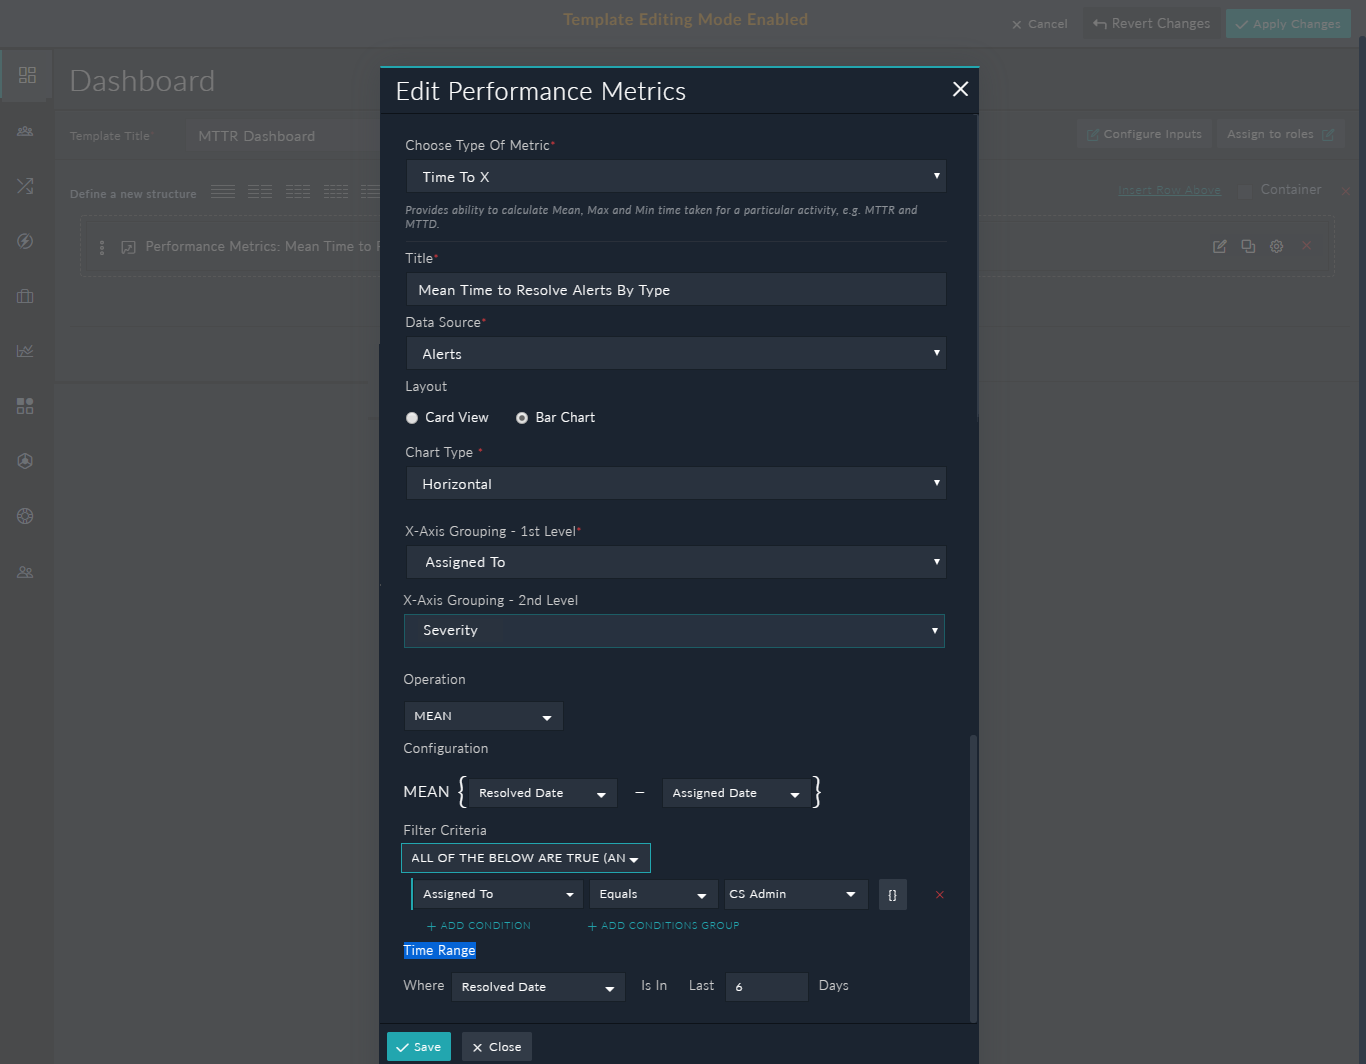
Task: Click the widget settings gear icon
Action: [1276, 247]
